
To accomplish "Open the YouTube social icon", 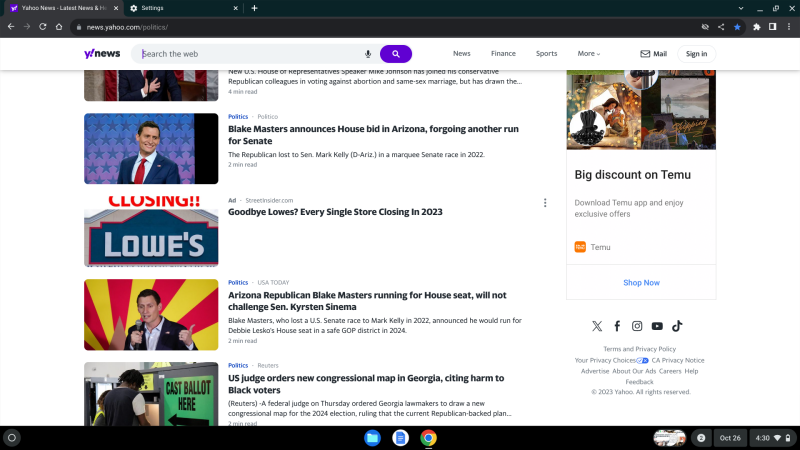I will (x=657, y=326).
